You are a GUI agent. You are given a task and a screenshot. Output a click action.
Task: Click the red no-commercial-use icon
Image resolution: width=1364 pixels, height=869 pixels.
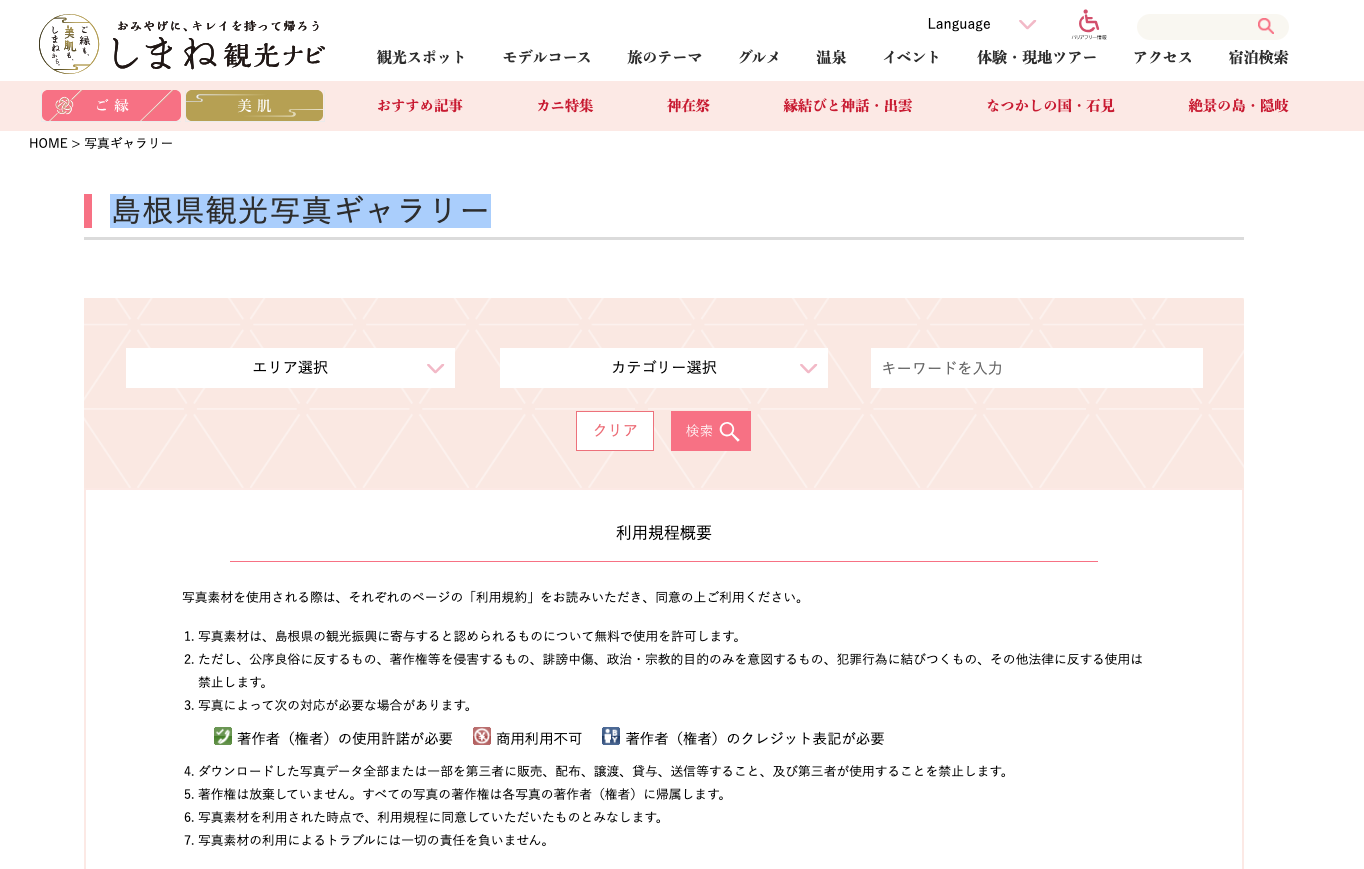[x=482, y=737]
